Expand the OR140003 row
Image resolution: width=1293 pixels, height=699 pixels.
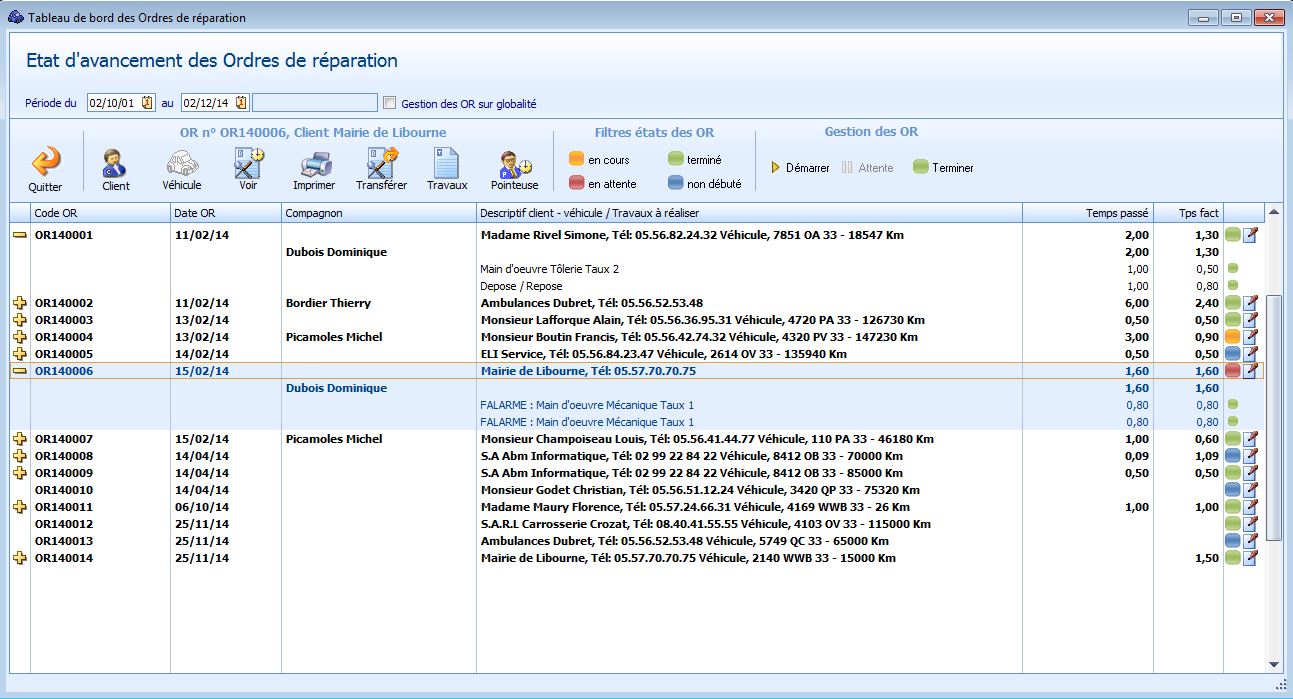[x=19, y=320]
